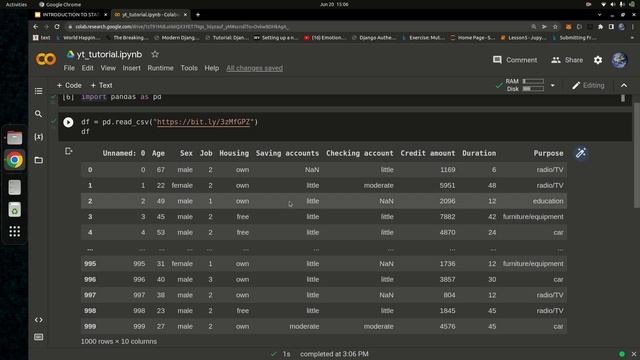
Task: Open the table of contents sidebar icon
Action: 38,91
